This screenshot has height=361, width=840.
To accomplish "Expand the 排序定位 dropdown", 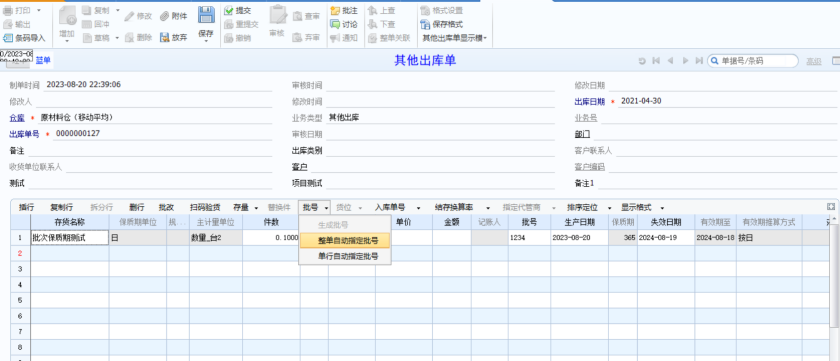I will [610, 208].
